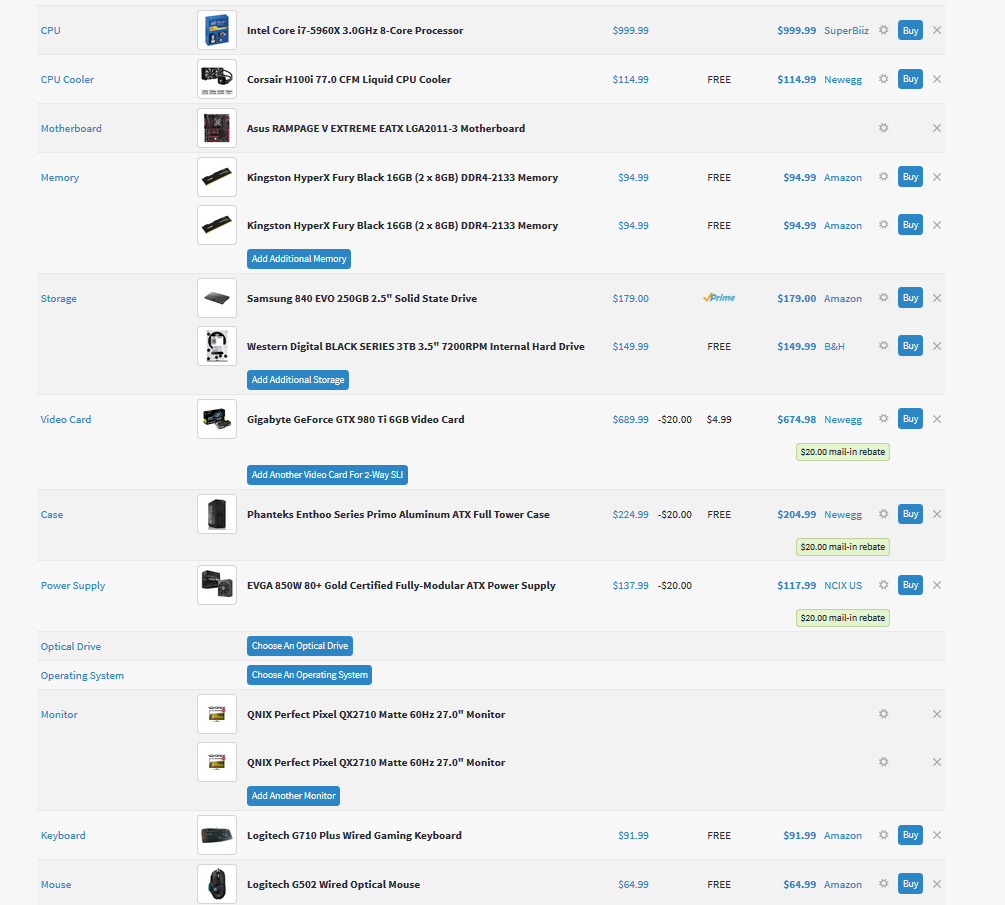Click the $20.00 mail-in rebate badge for video card
This screenshot has height=905, width=1005.
point(842,451)
